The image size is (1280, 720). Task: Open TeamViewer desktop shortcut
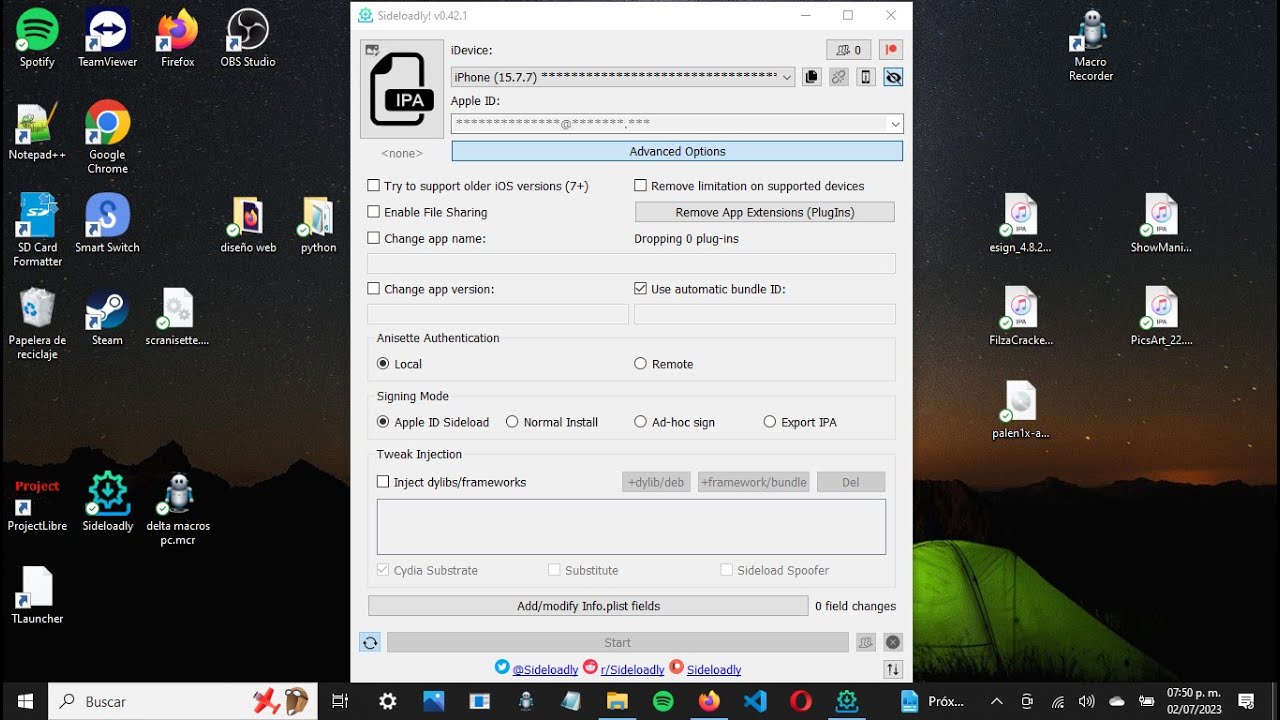tap(108, 38)
